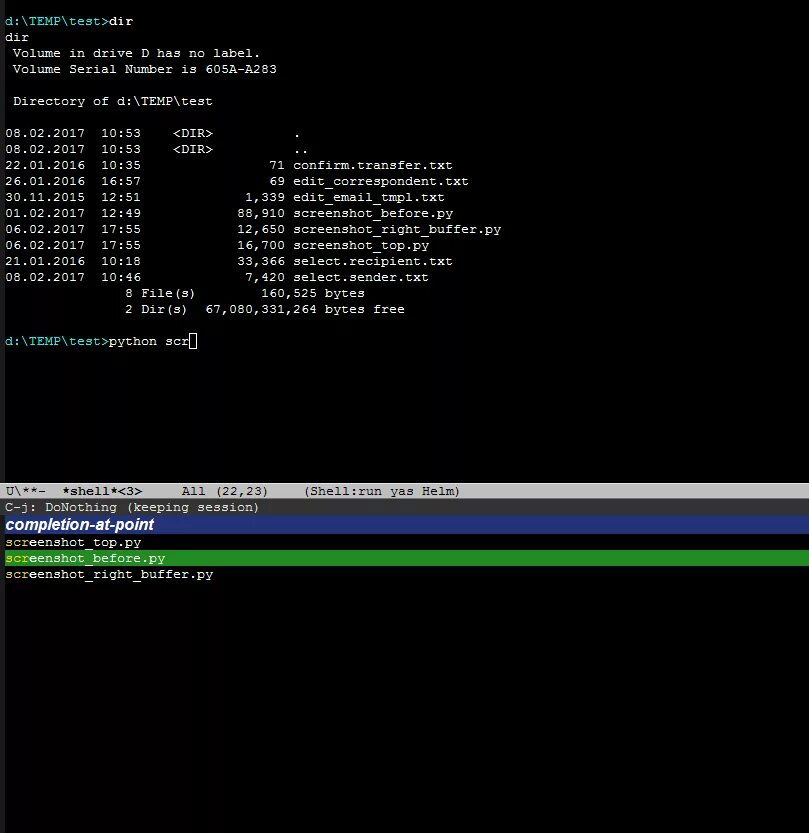Click select.recipient.txt in the dir listing
Image resolution: width=809 pixels, height=833 pixels.
[372, 261]
